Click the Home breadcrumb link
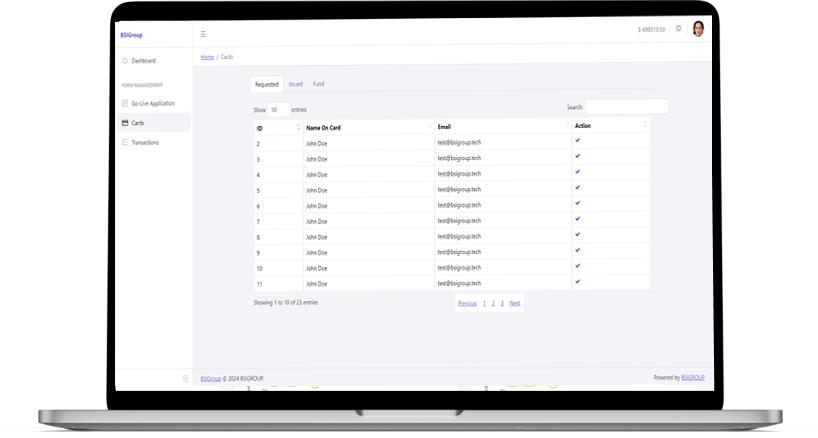 click(x=207, y=57)
